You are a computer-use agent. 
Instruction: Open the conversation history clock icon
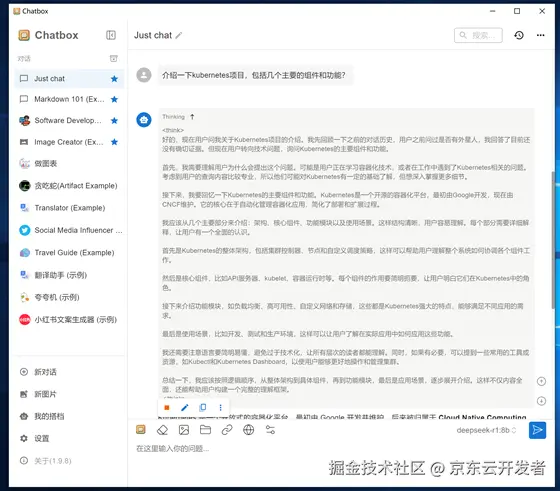click(519, 35)
